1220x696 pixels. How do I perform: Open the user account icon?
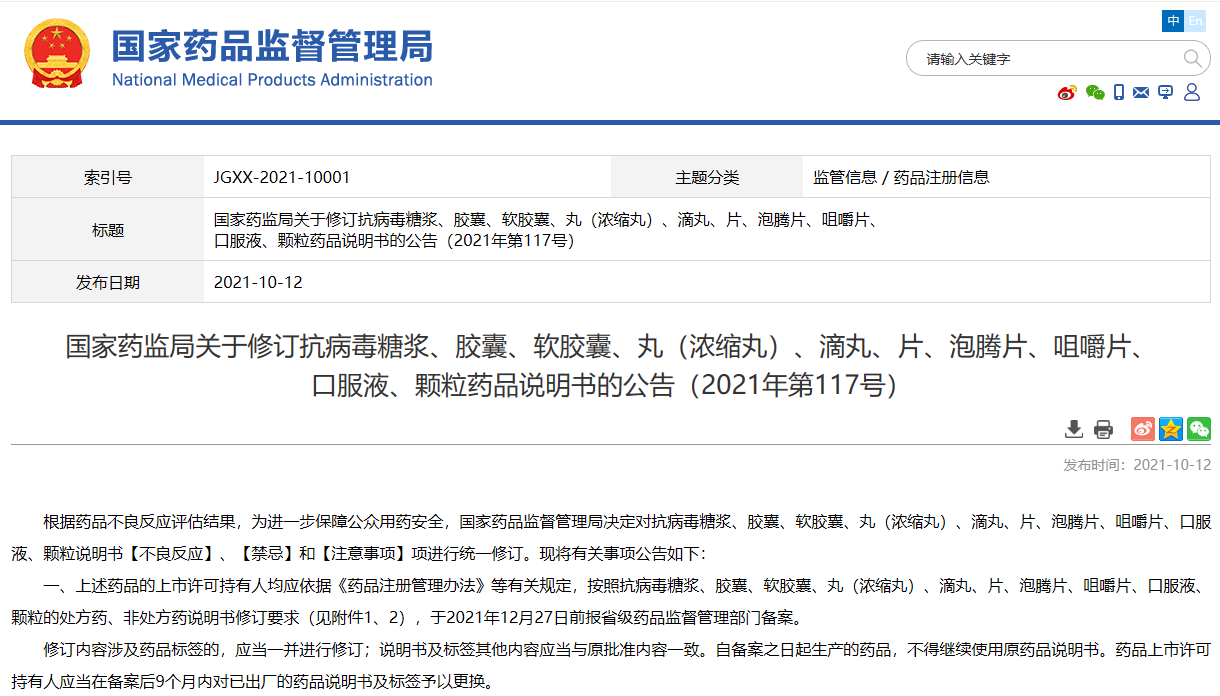[x=1191, y=93]
